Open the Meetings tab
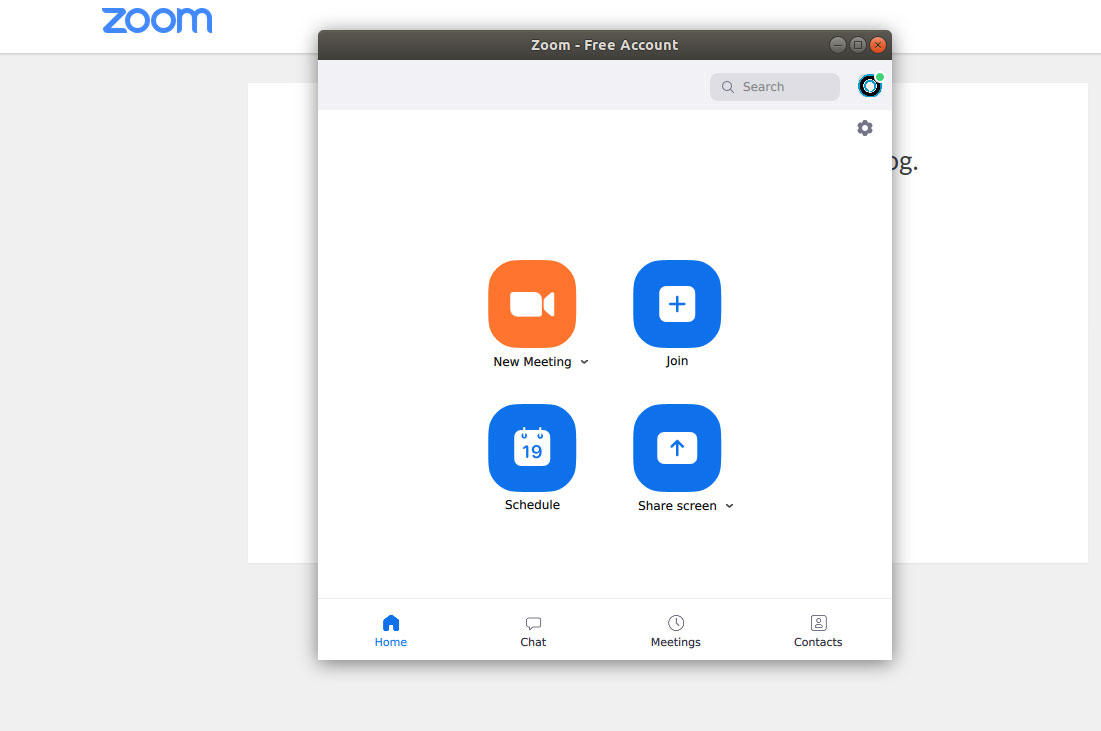 [675, 631]
